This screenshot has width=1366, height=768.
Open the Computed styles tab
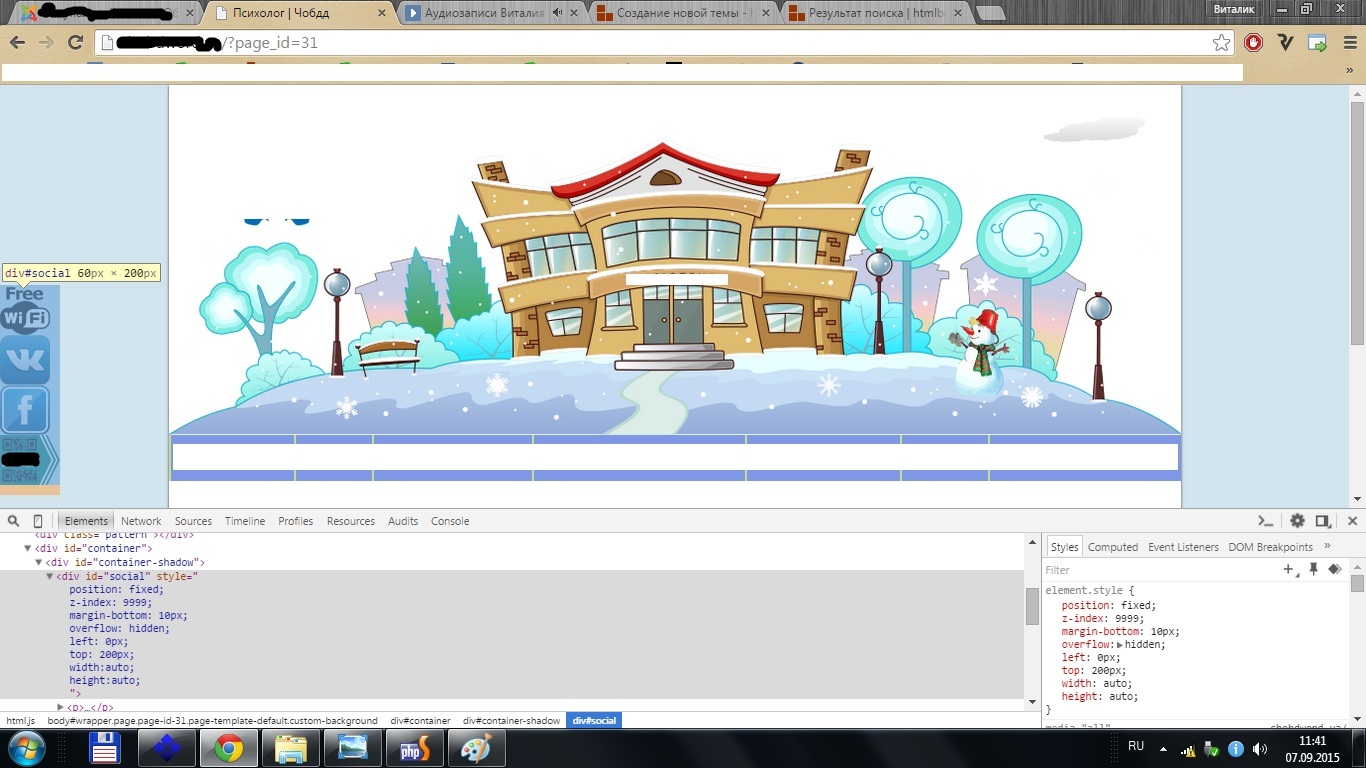[x=1112, y=547]
